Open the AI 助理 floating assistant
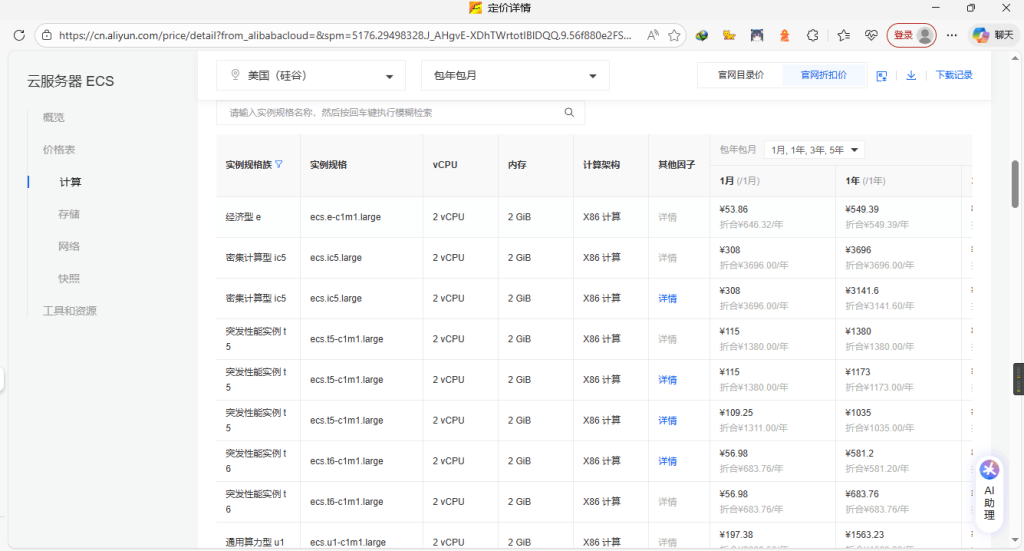Screen dimensions: 1024x551 click(x=989, y=490)
